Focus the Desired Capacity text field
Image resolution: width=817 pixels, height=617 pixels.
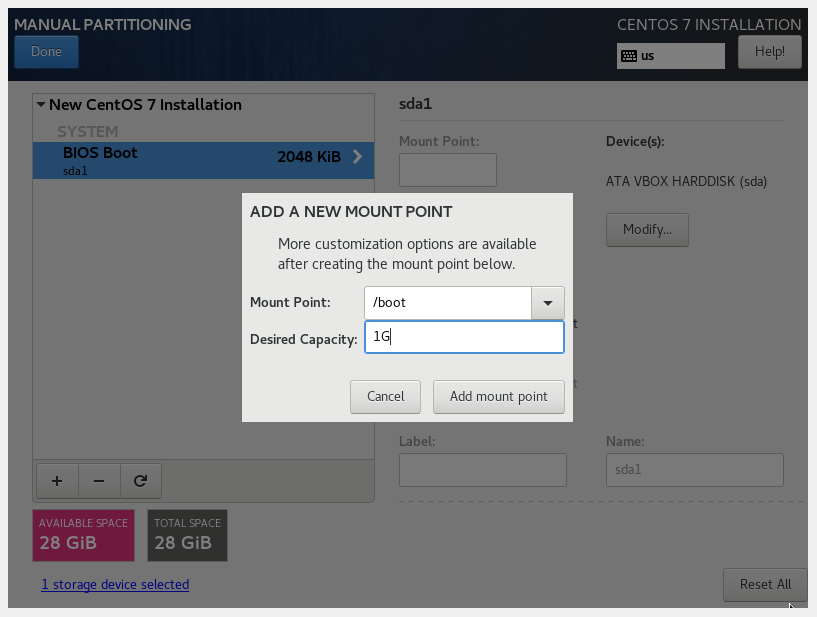[463, 337]
